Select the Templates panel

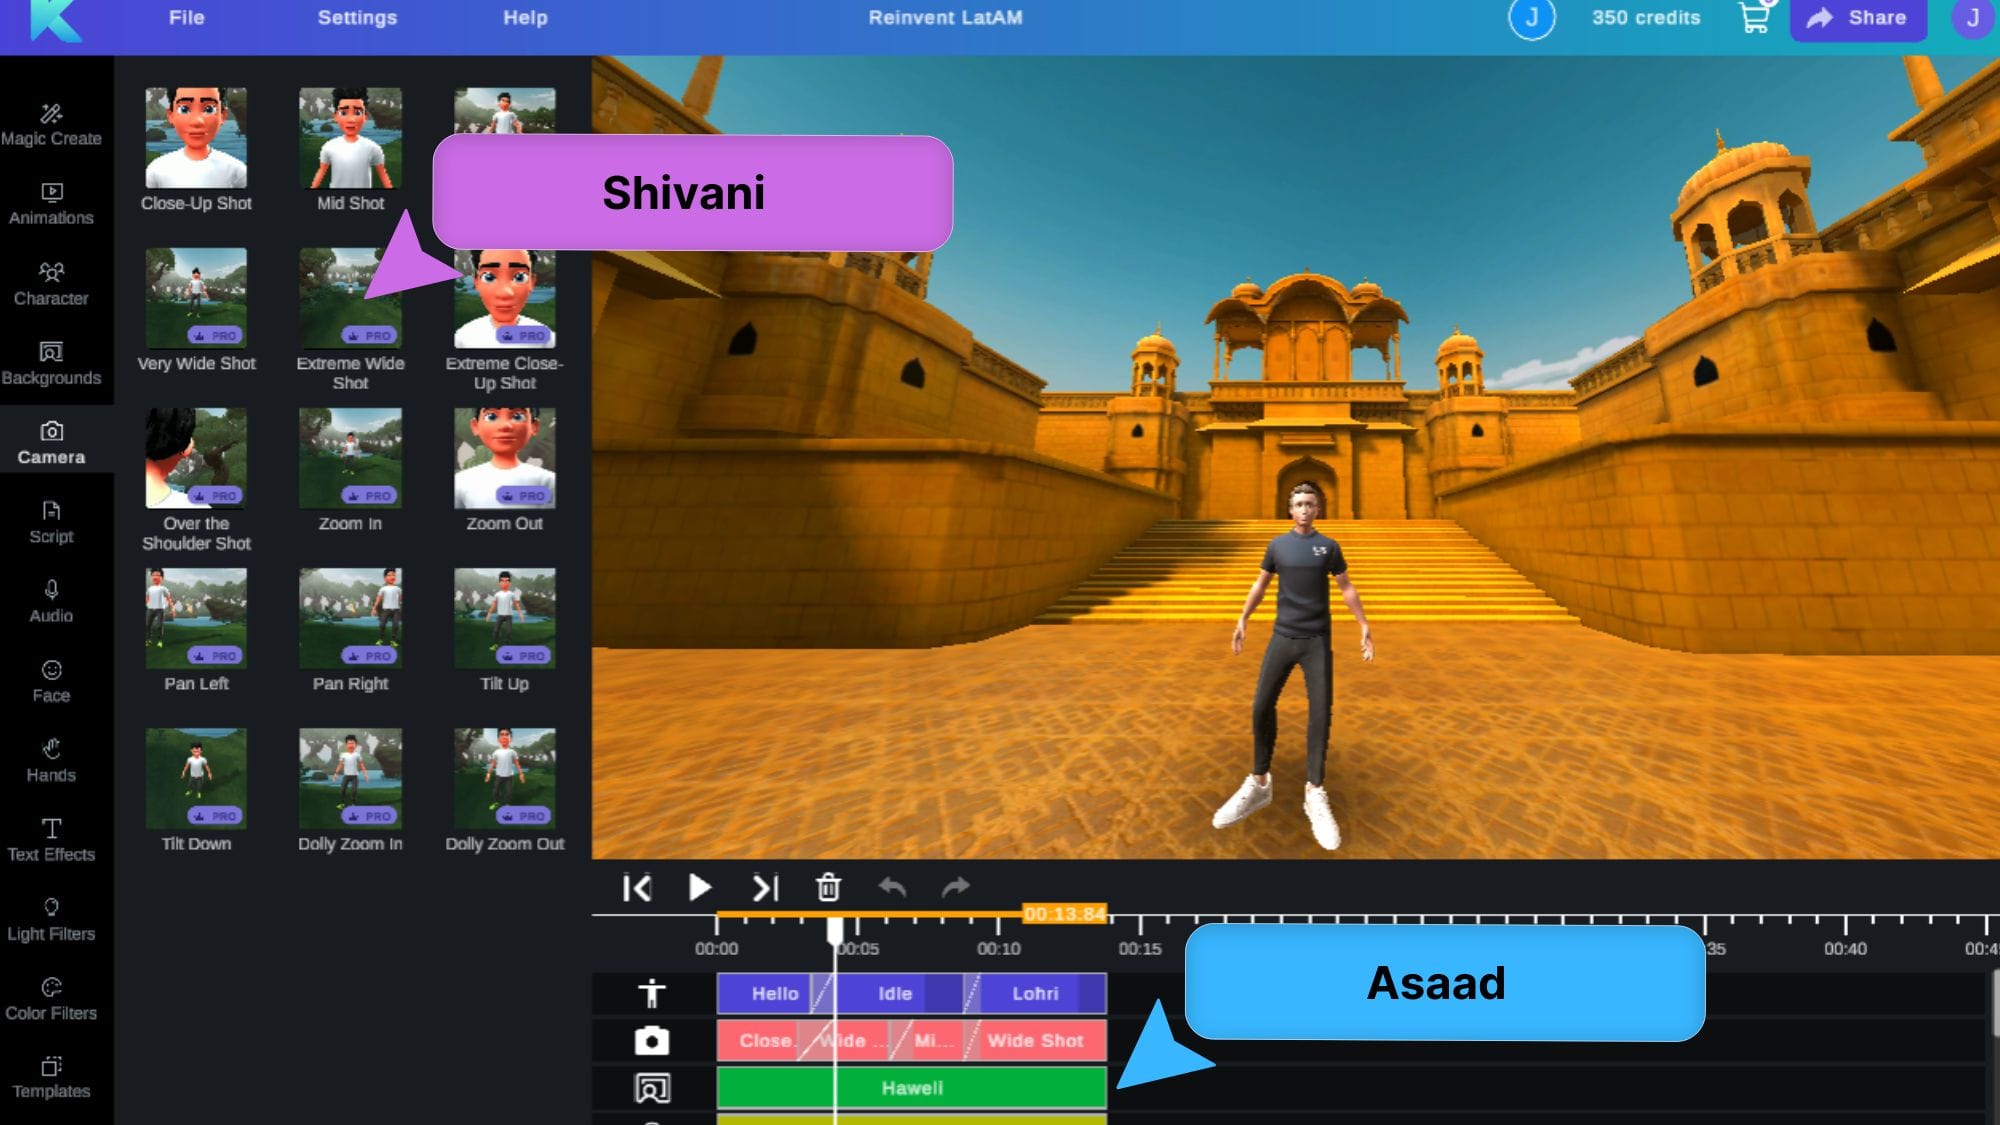pyautogui.click(x=51, y=1076)
